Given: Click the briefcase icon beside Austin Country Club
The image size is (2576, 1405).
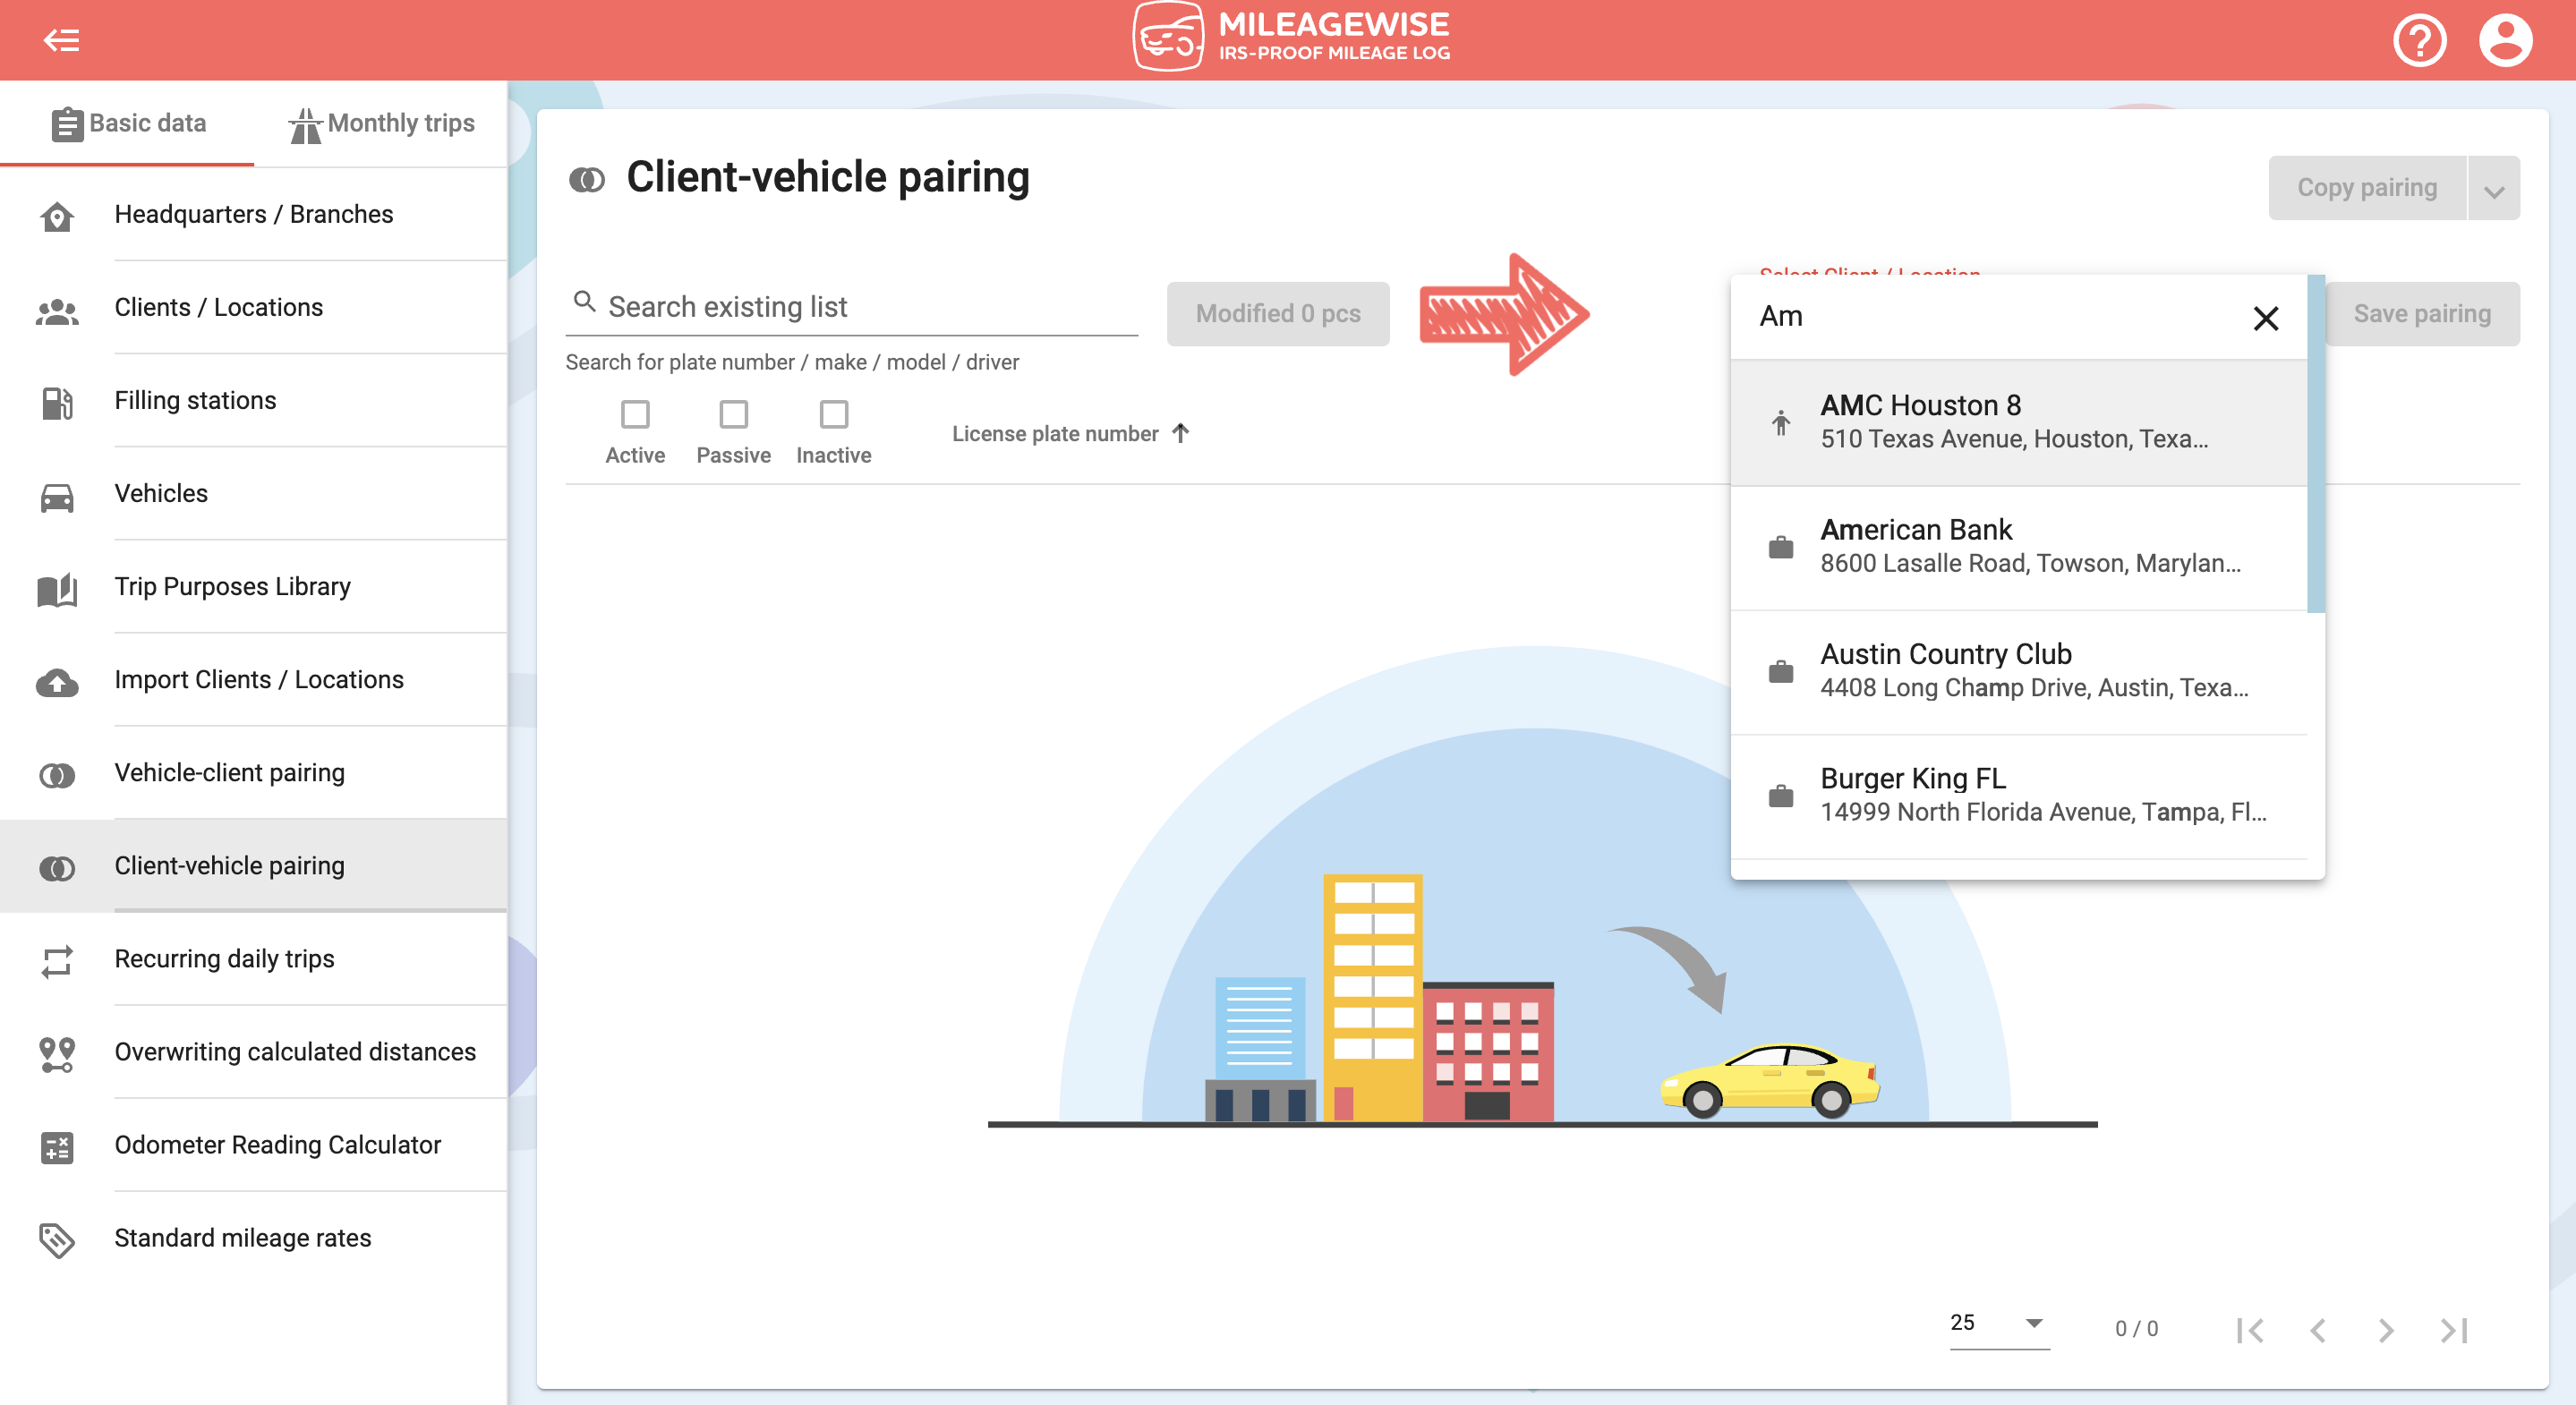Looking at the screenshot, I should click(x=1780, y=671).
